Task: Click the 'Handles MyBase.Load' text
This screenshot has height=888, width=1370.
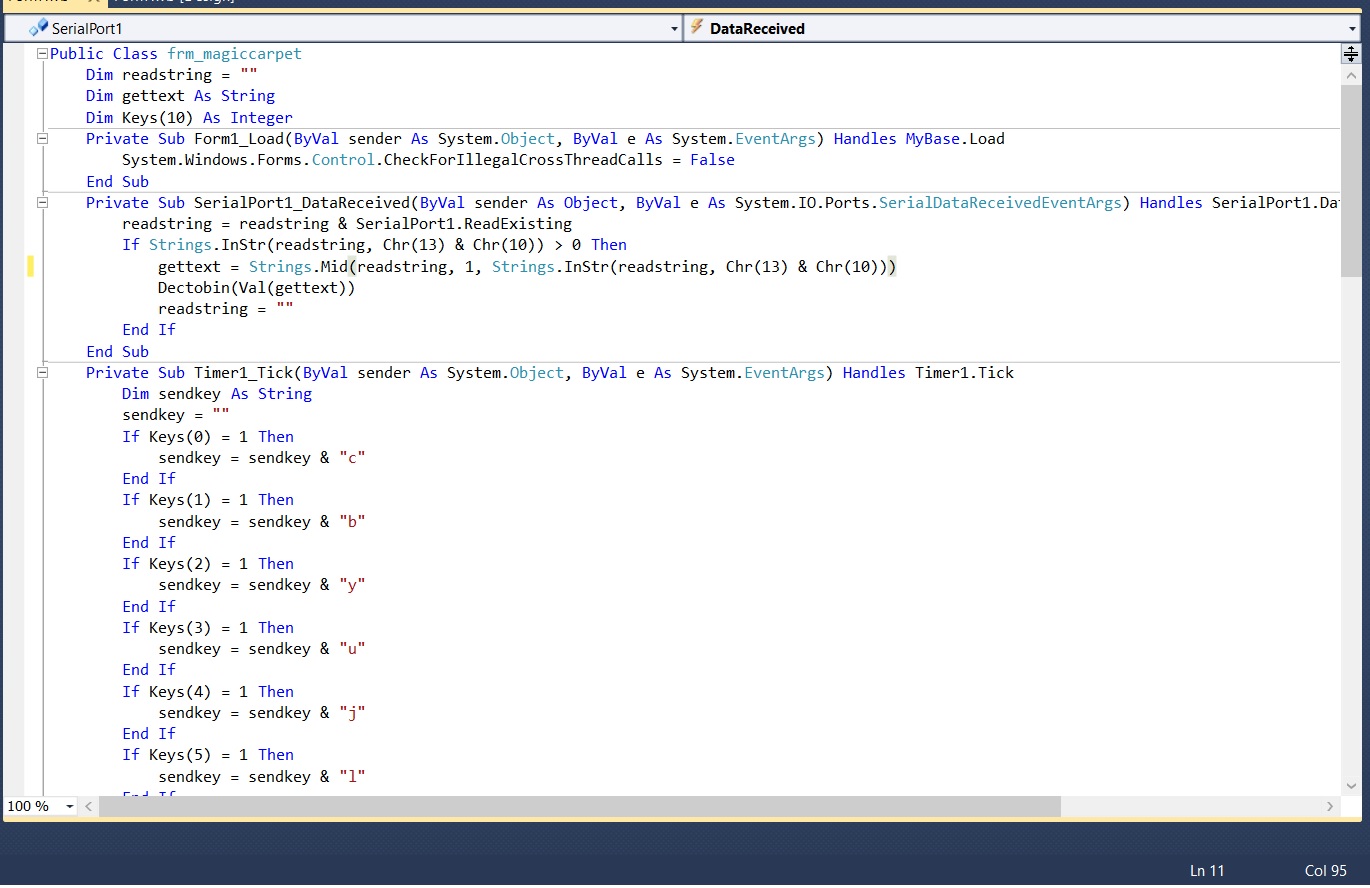Action: point(919,139)
